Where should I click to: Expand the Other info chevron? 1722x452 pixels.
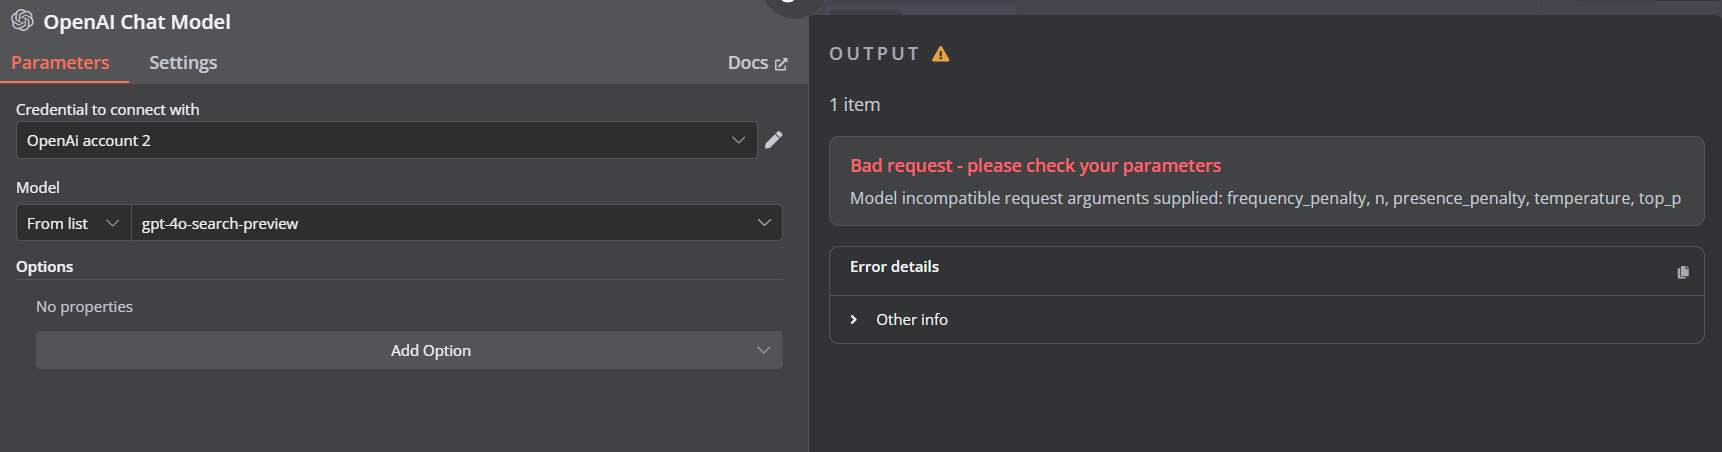pyautogui.click(x=853, y=320)
